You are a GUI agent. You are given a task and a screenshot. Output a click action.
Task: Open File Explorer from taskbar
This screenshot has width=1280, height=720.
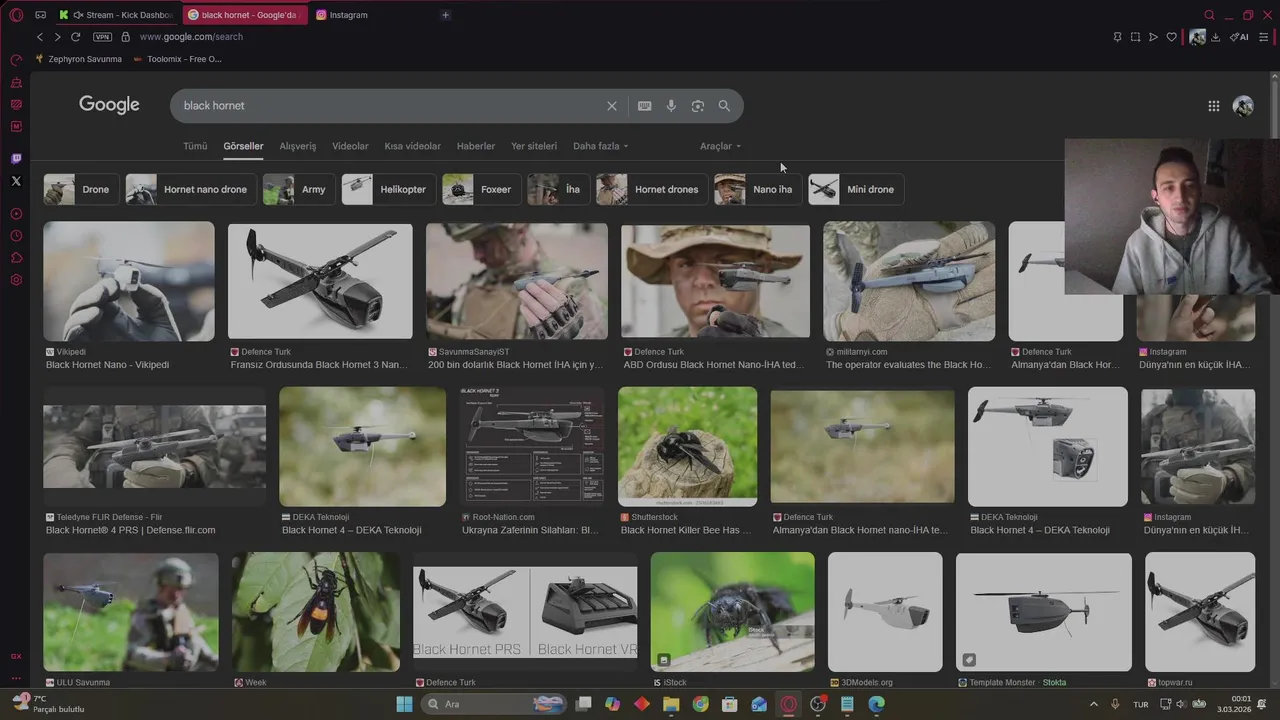(671, 704)
